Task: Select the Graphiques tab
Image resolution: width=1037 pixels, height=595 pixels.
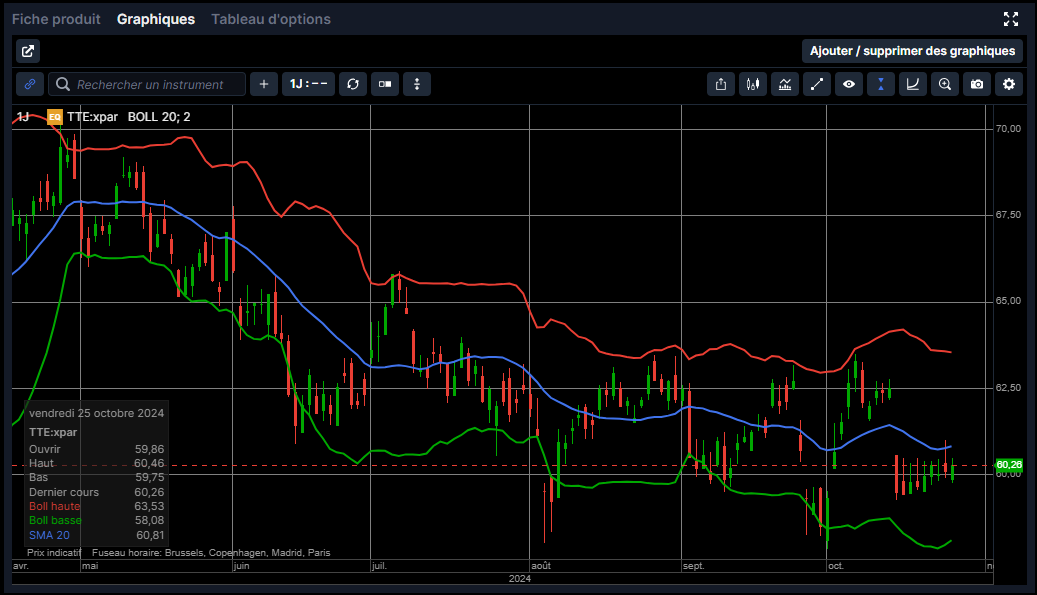Action: (x=156, y=19)
